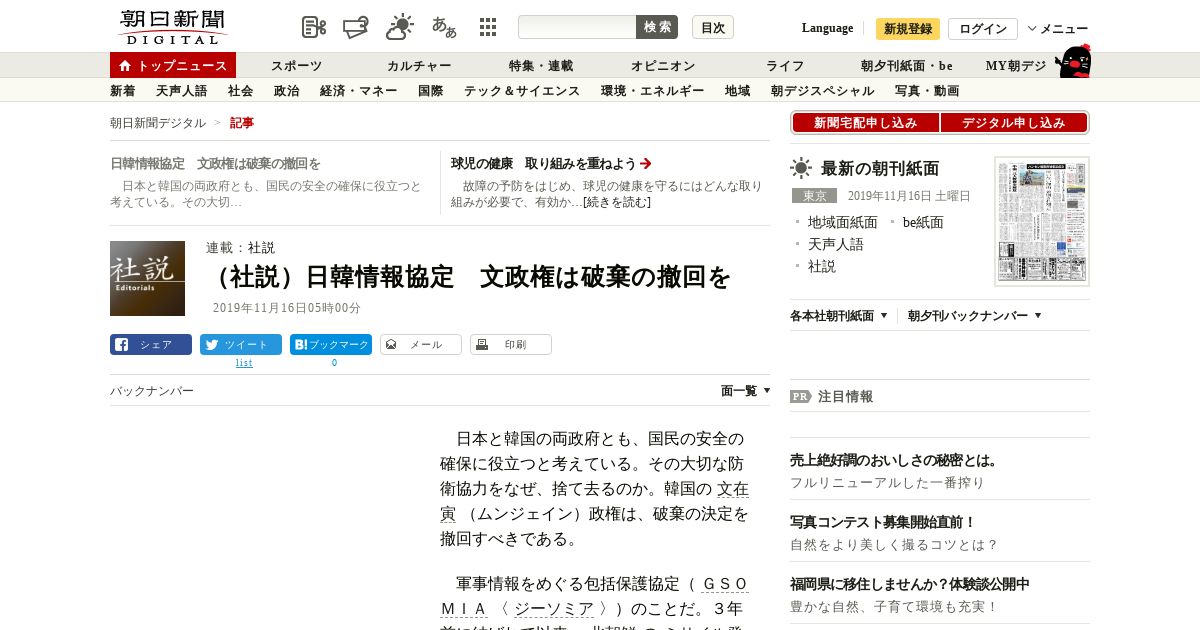Viewport: 1200px width, 630px height.
Task: Expand the メニュー dropdown
Action: pos(1057,29)
